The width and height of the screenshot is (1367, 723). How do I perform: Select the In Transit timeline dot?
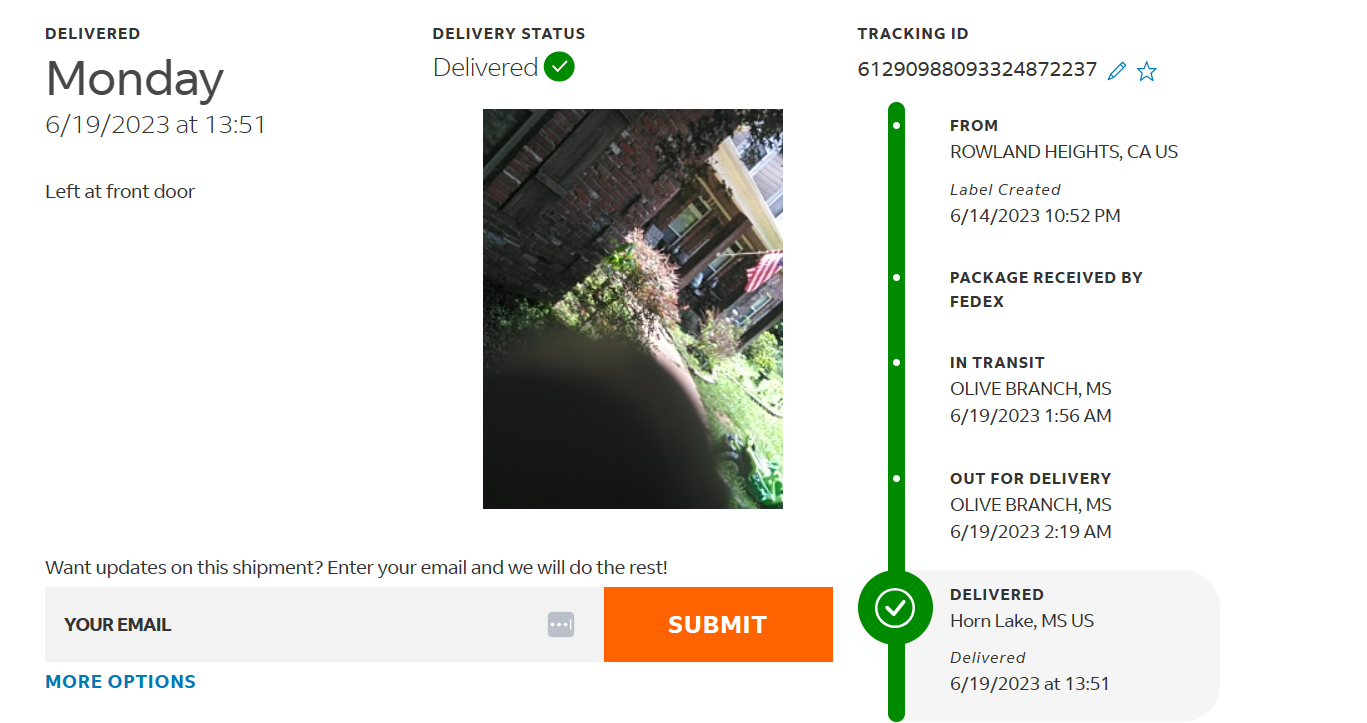(x=896, y=362)
